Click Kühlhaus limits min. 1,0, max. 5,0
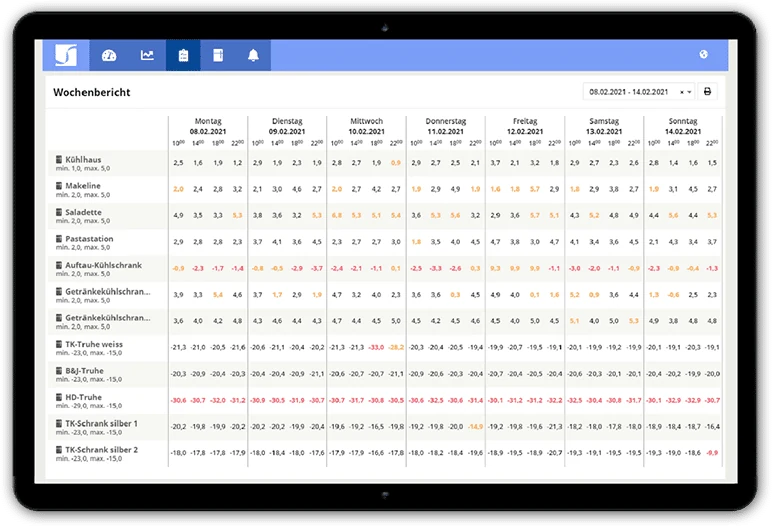 pos(83,168)
